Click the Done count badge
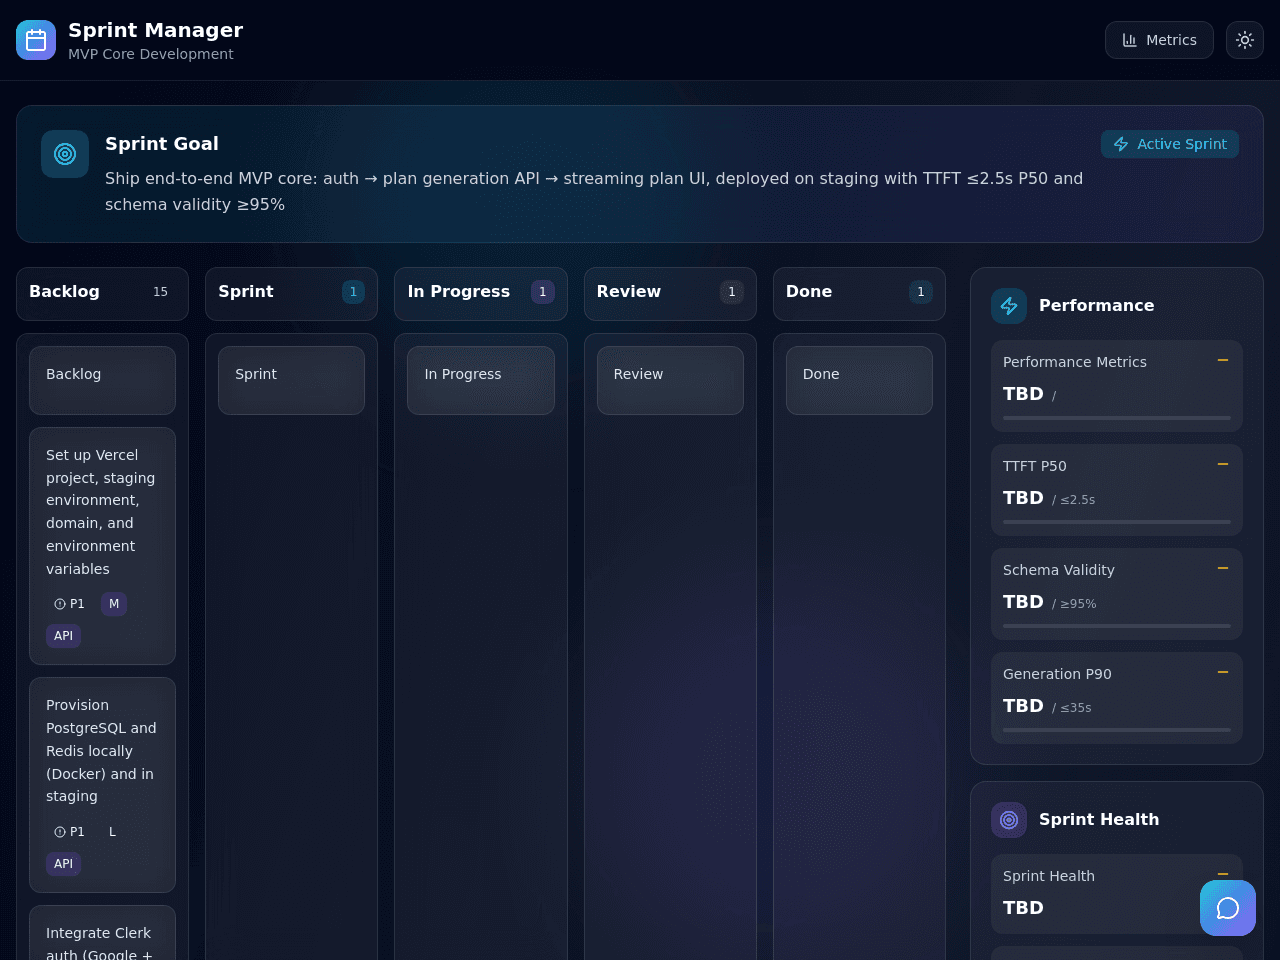1280x960 pixels. (x=921, y=292)
